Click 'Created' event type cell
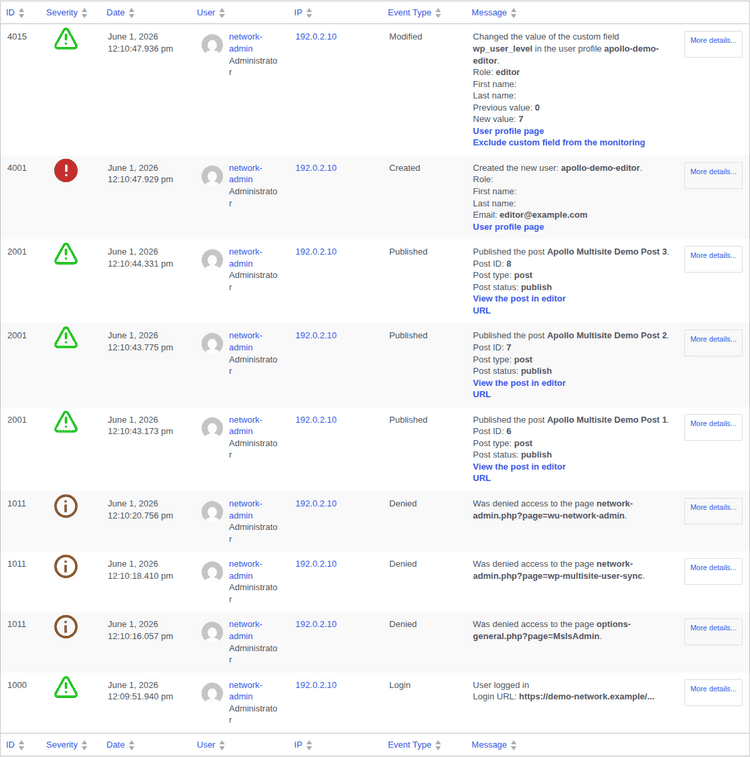The width and height of the screenshot is (750, 757). point(404,168)
